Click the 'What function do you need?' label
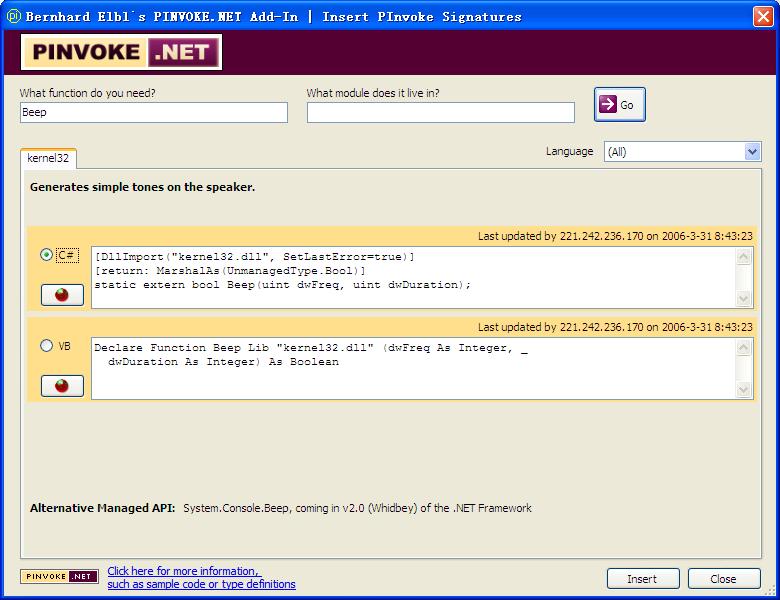Image resolution: width=780 pixels, height=600 pixels. coord(88,93)
